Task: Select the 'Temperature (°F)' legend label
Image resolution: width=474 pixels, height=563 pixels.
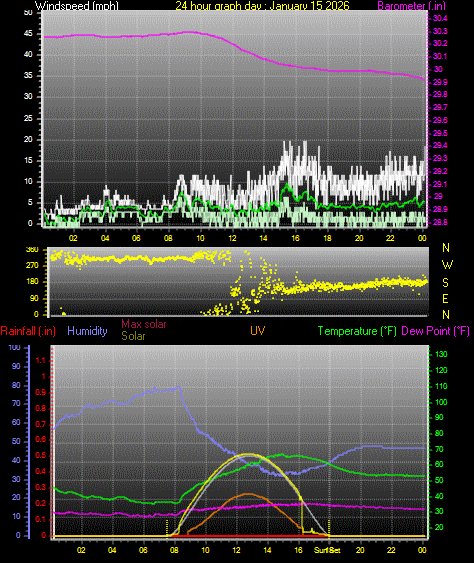Action: point(357,331)
